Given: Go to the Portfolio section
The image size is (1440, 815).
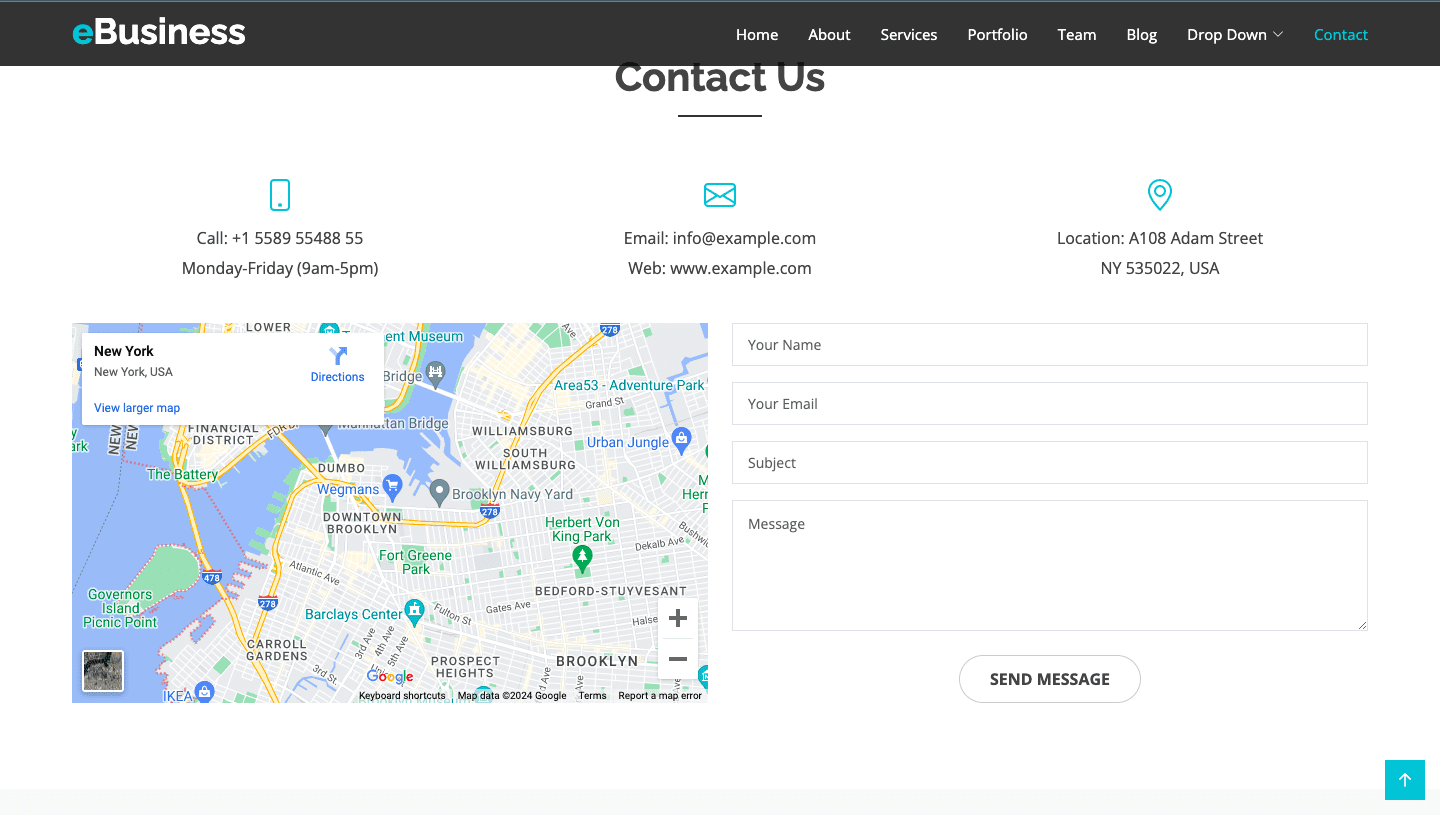Looking at the screenshot, I should [x=997, y=34].
